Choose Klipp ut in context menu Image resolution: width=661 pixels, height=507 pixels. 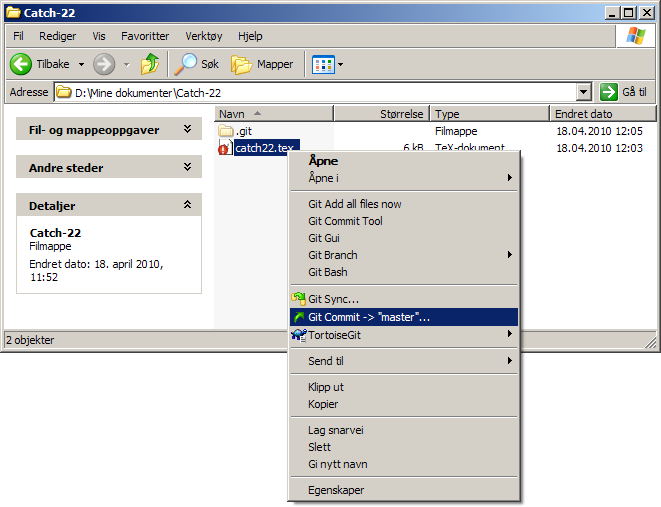click(x=403, y=387)
